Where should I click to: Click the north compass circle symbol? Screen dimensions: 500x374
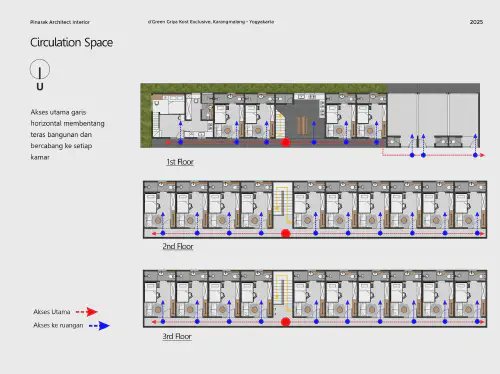point(40,69)
